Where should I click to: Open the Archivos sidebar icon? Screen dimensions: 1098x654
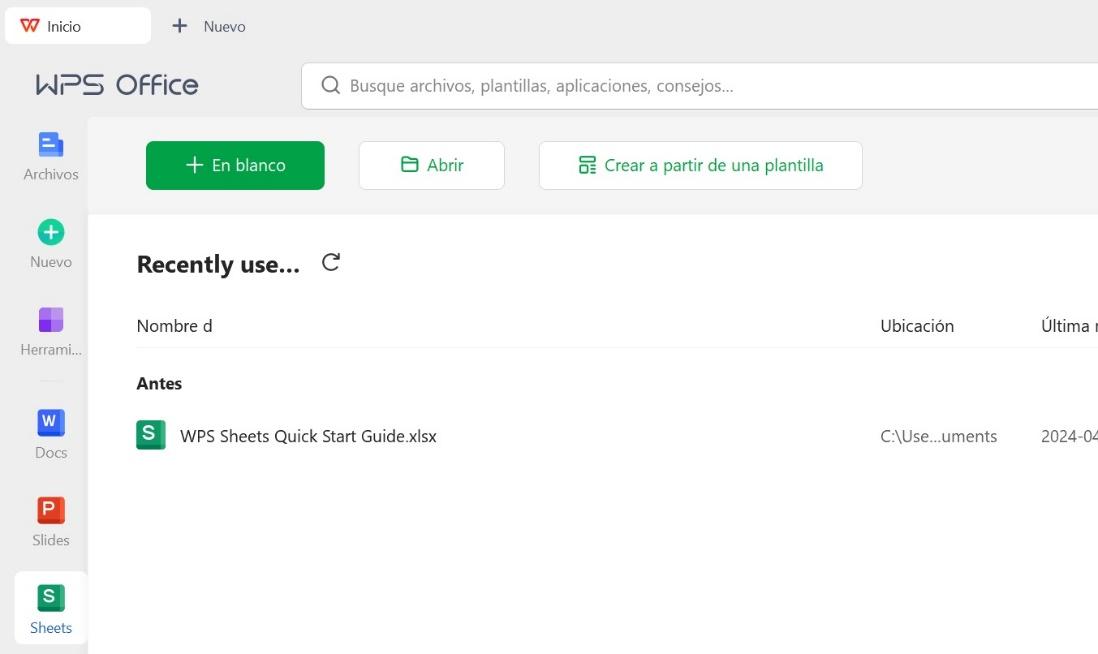(x=50, y=145)
